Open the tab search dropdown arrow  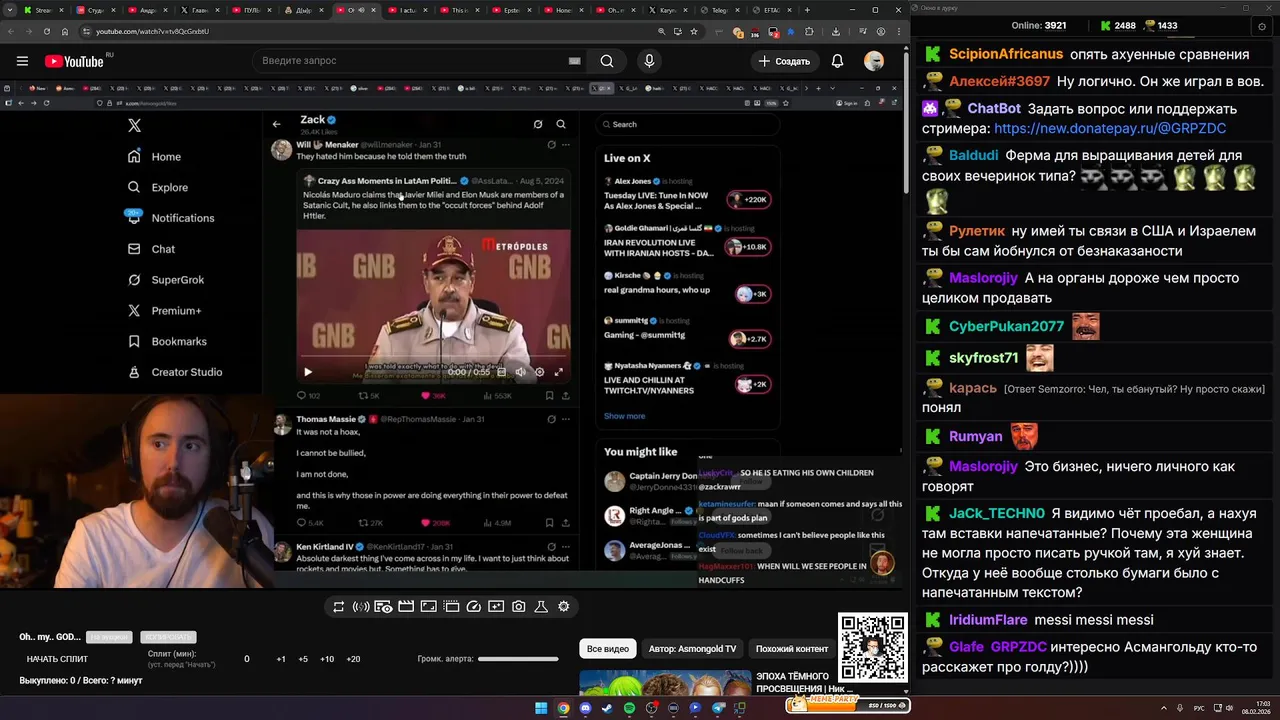10,10
